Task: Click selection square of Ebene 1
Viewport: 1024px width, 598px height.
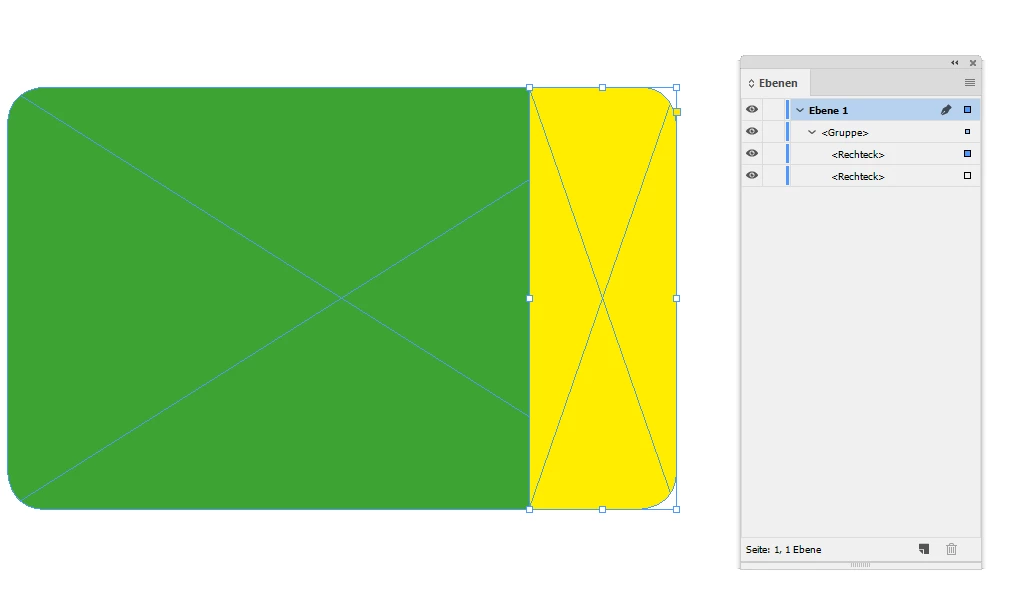Action: coord(968,110)
